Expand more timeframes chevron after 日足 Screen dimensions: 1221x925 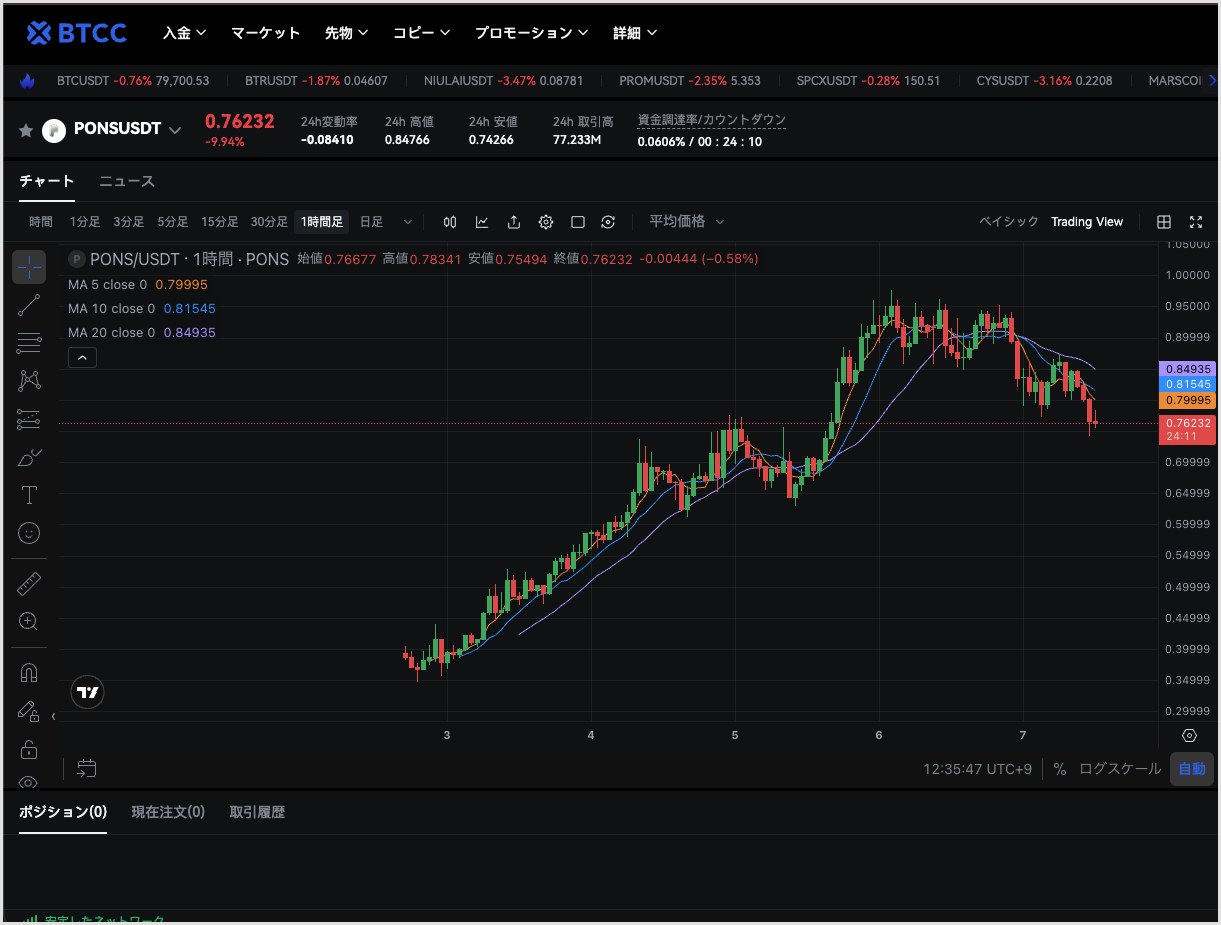(407, 222)
